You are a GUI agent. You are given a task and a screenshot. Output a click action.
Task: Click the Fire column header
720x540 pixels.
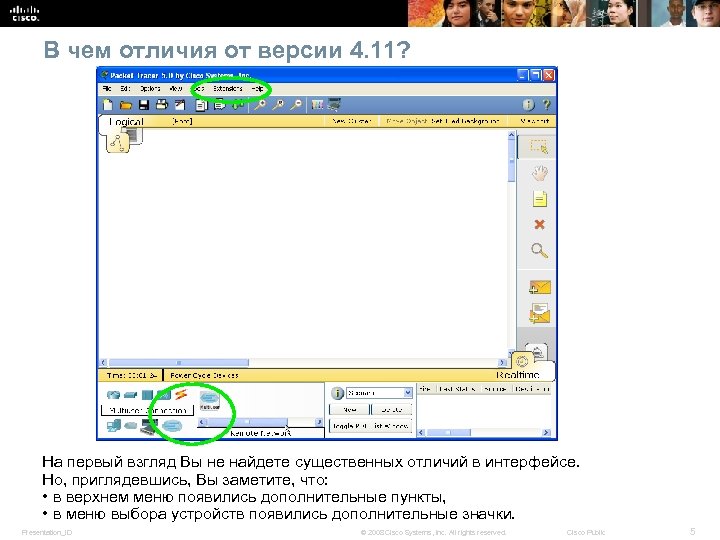pos(425,389)
